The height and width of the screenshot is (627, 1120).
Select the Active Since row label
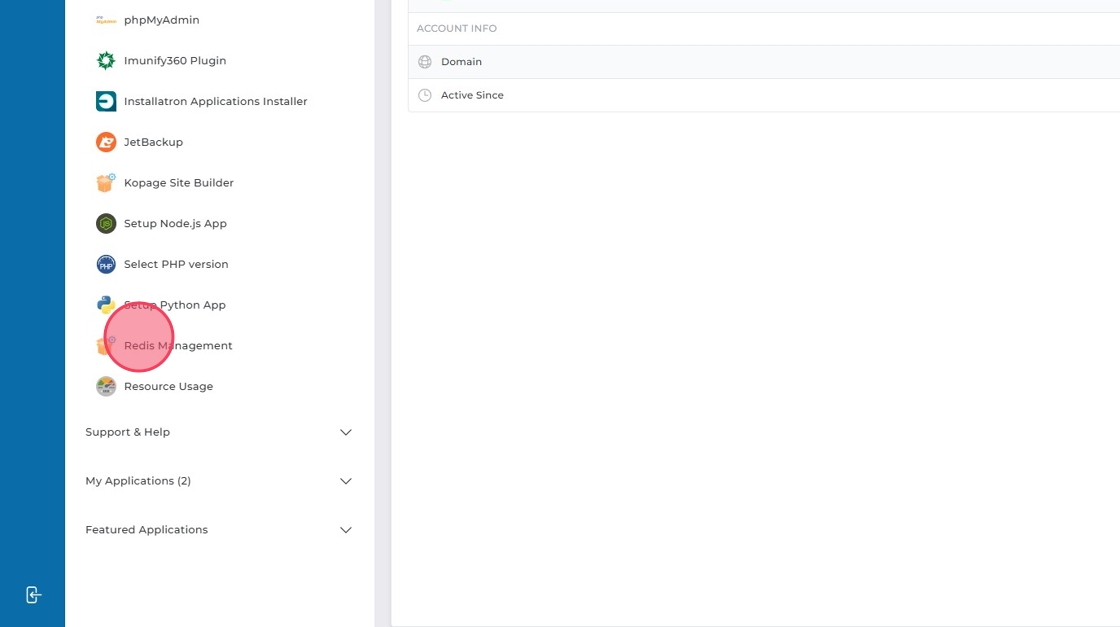click(x=472, y=95)
